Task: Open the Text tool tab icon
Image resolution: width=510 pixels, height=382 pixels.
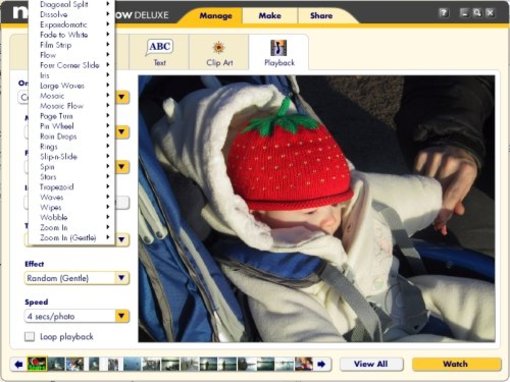Action: tap(159, 48)
